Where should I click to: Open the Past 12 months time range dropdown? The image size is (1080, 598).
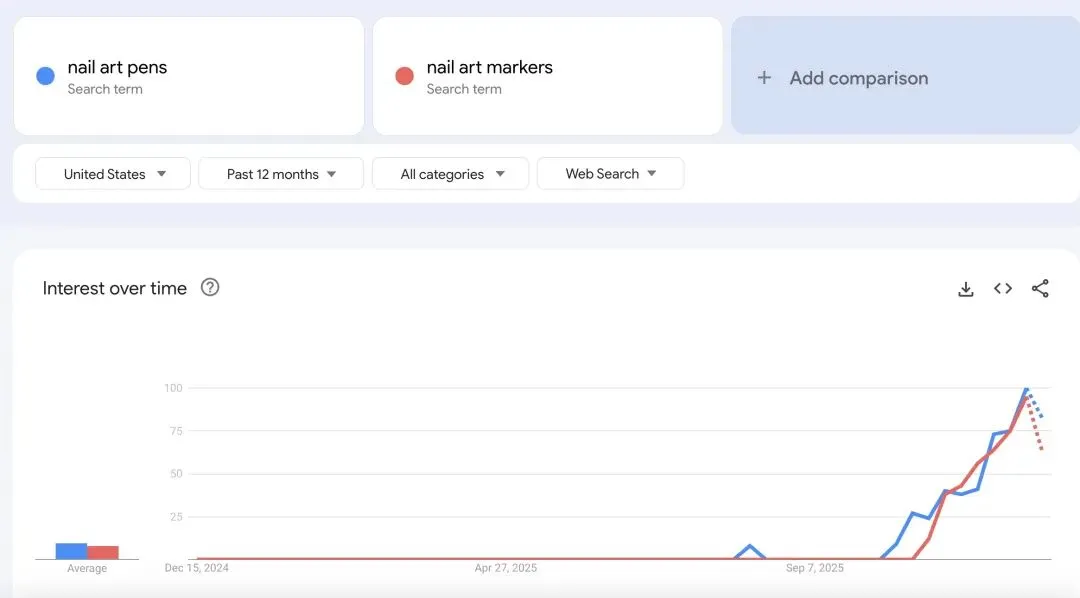(x=280, y=173)
